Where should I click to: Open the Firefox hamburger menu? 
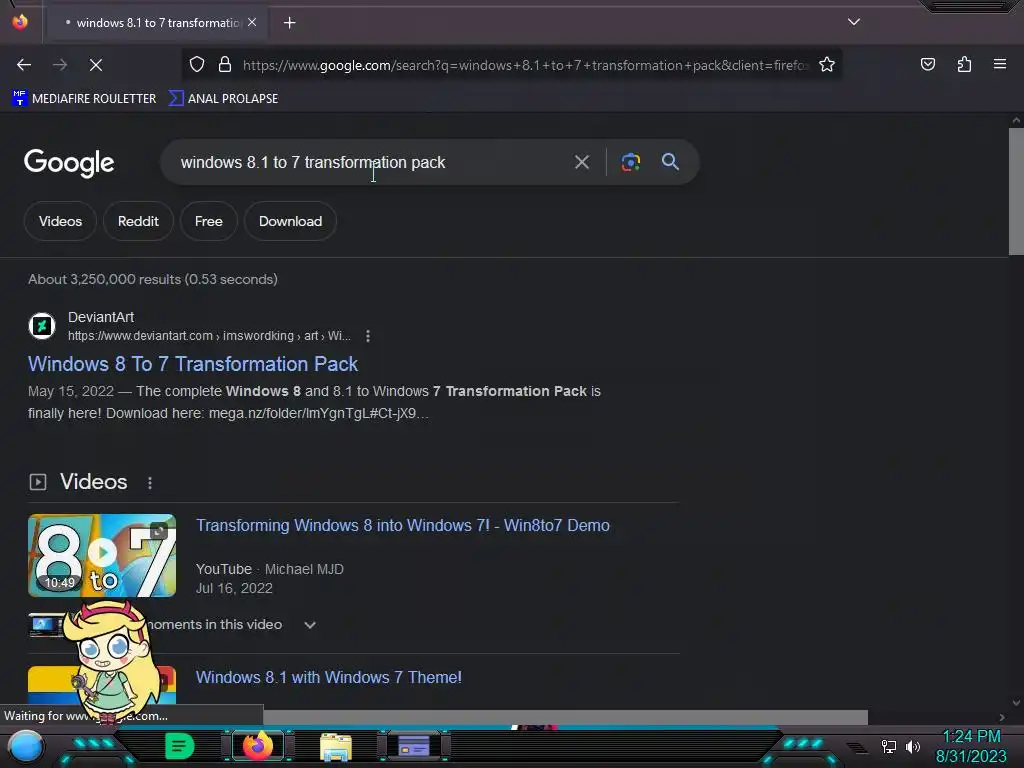click(1000, 64)
